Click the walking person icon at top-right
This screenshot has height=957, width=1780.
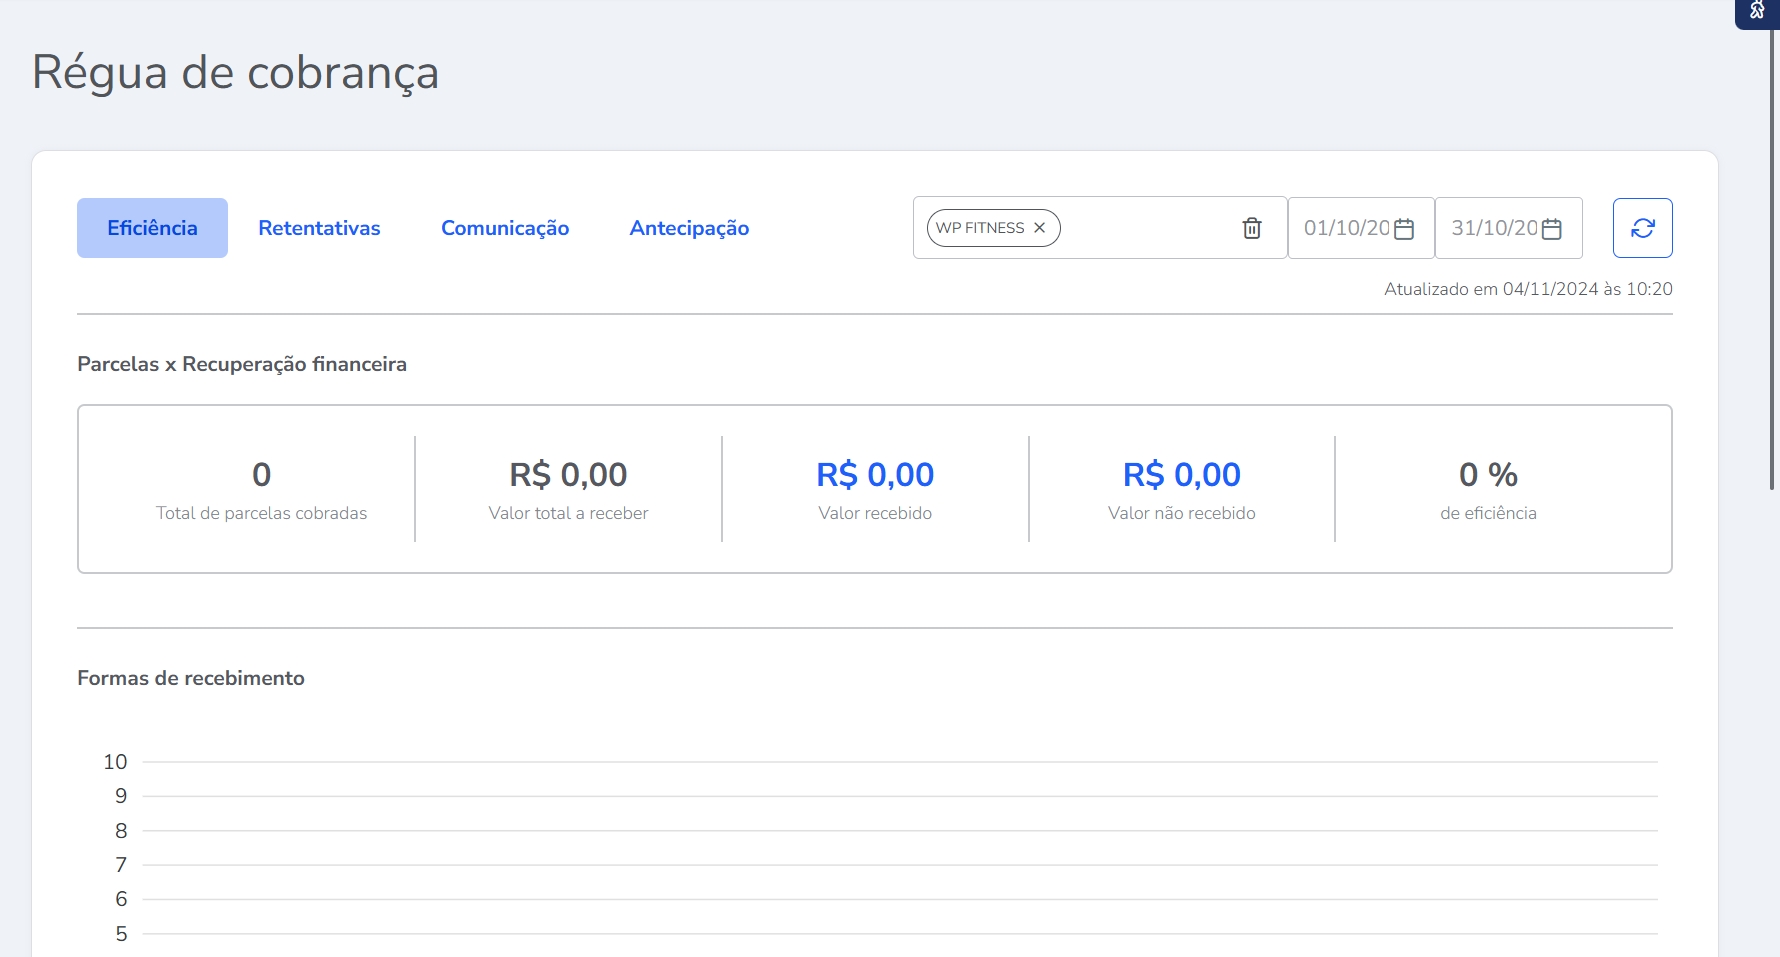tap(1757, 11)
